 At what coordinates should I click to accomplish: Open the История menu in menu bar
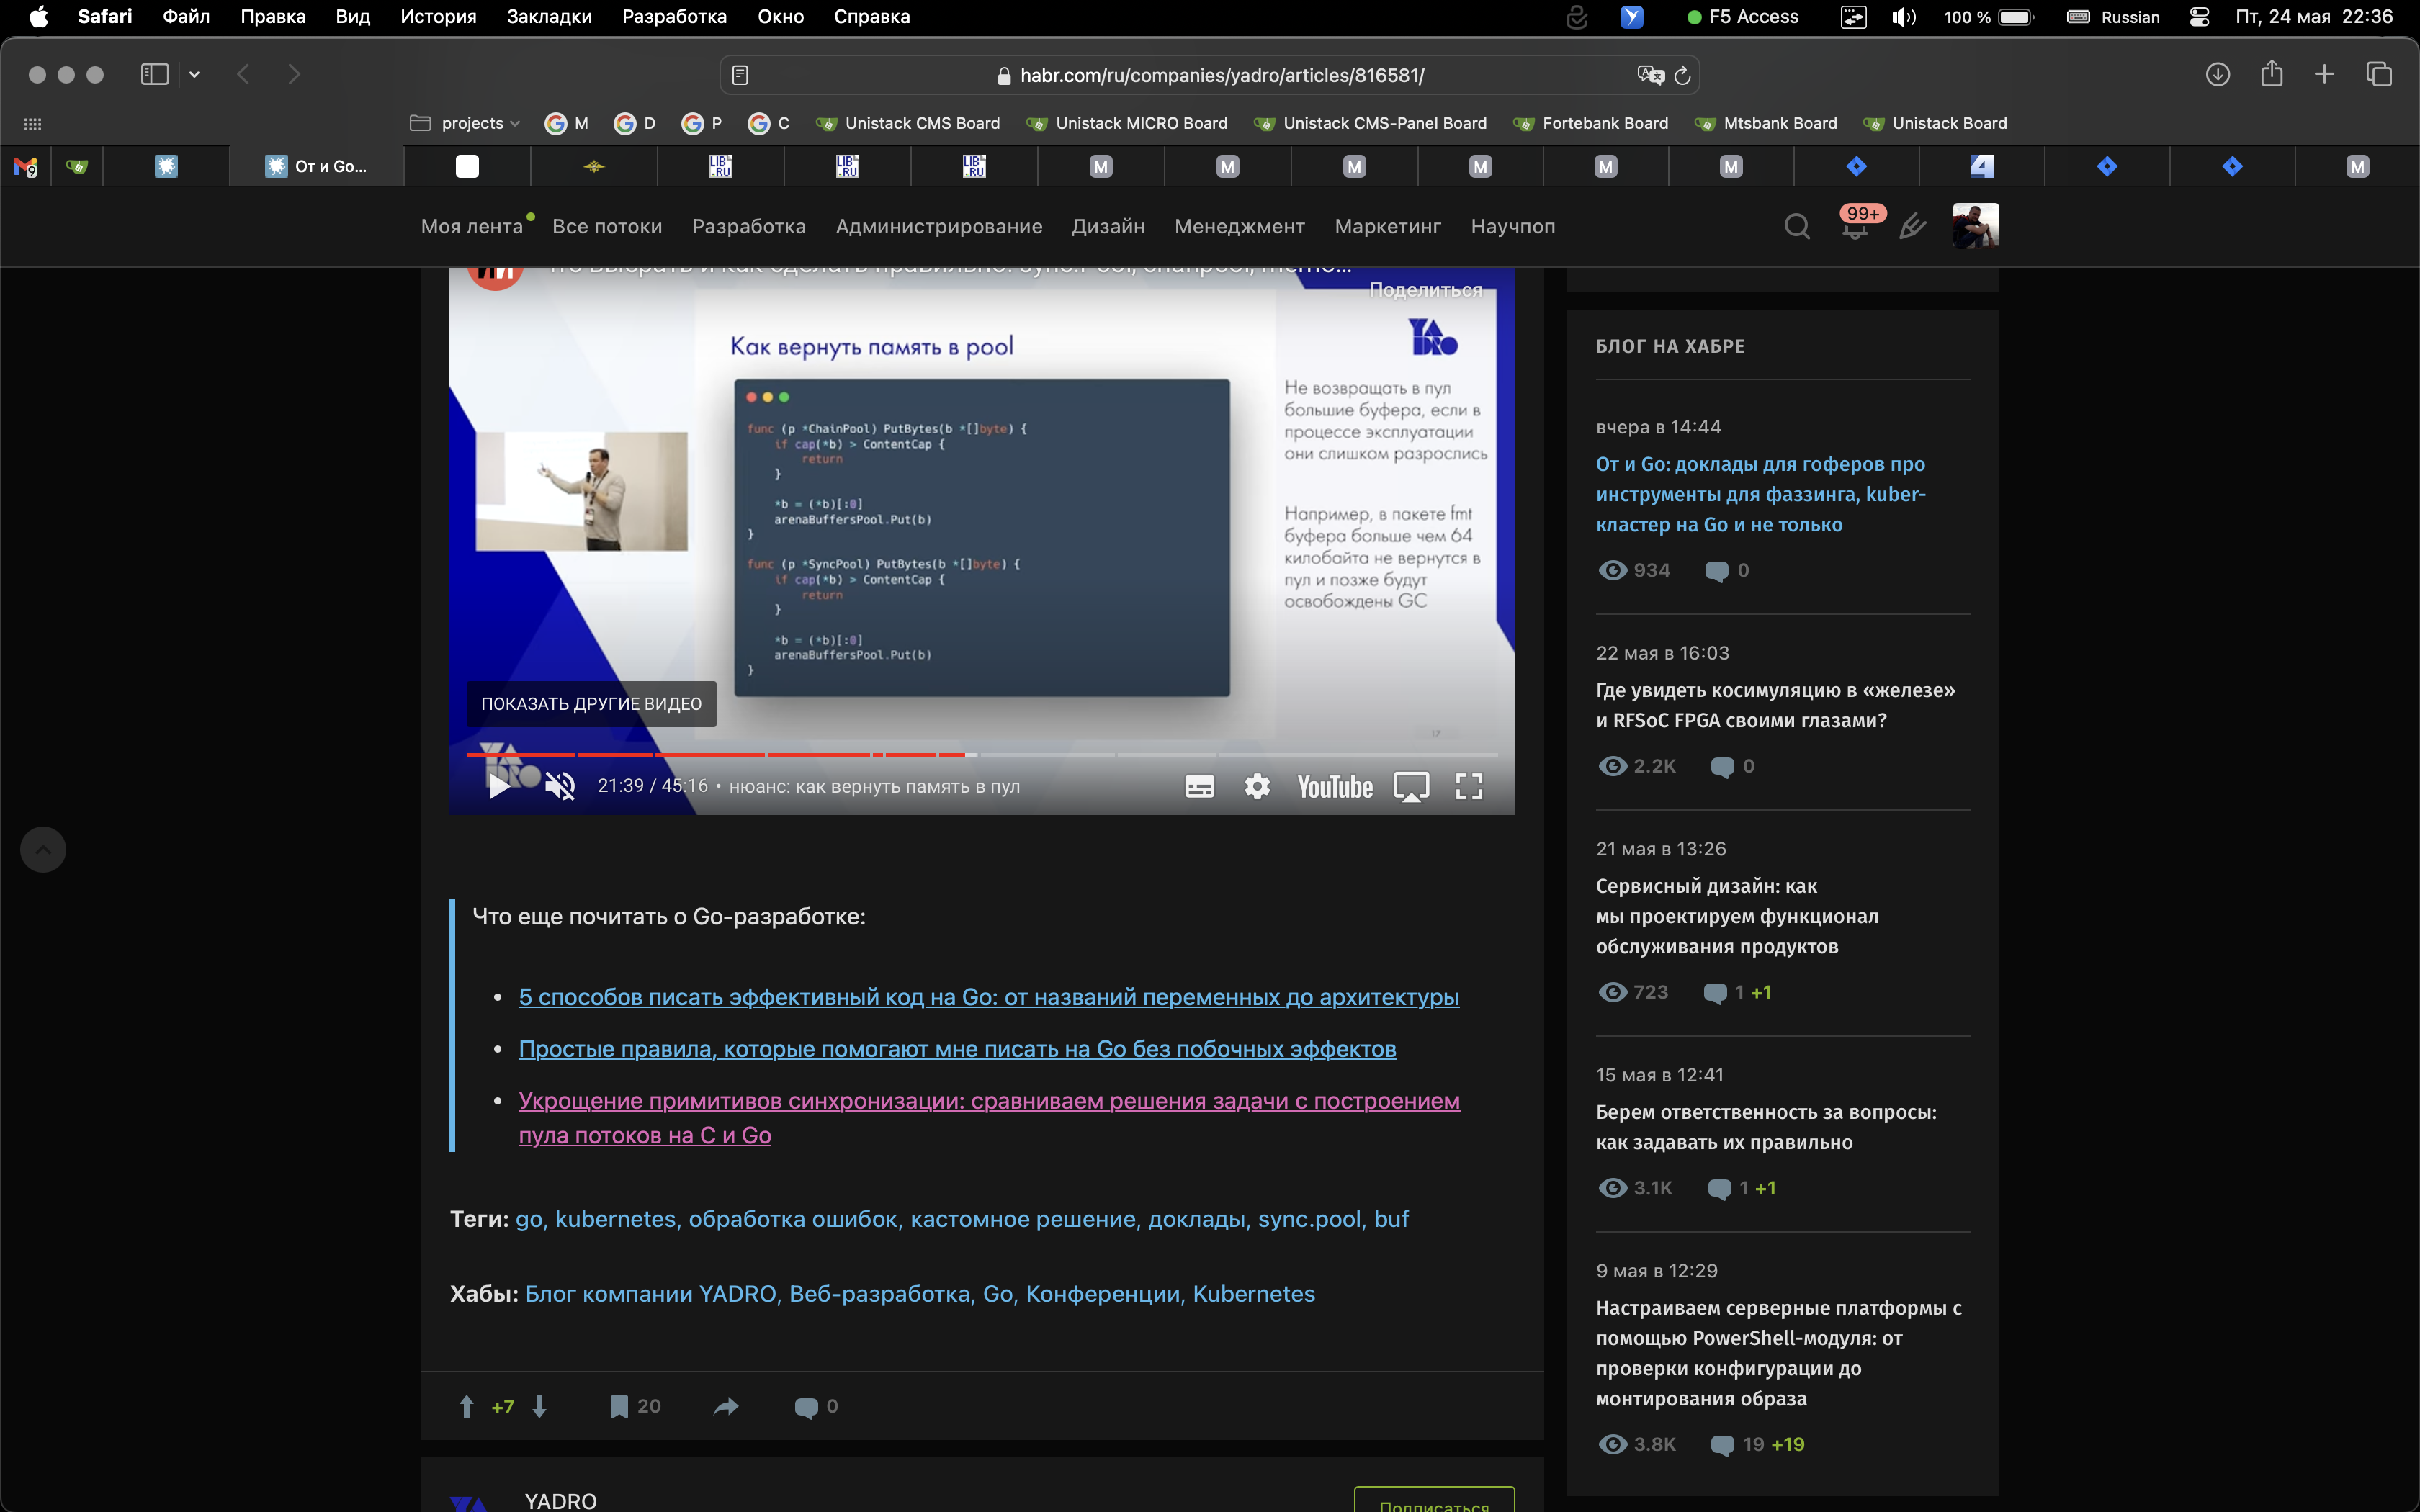click(x=438, y=17)
